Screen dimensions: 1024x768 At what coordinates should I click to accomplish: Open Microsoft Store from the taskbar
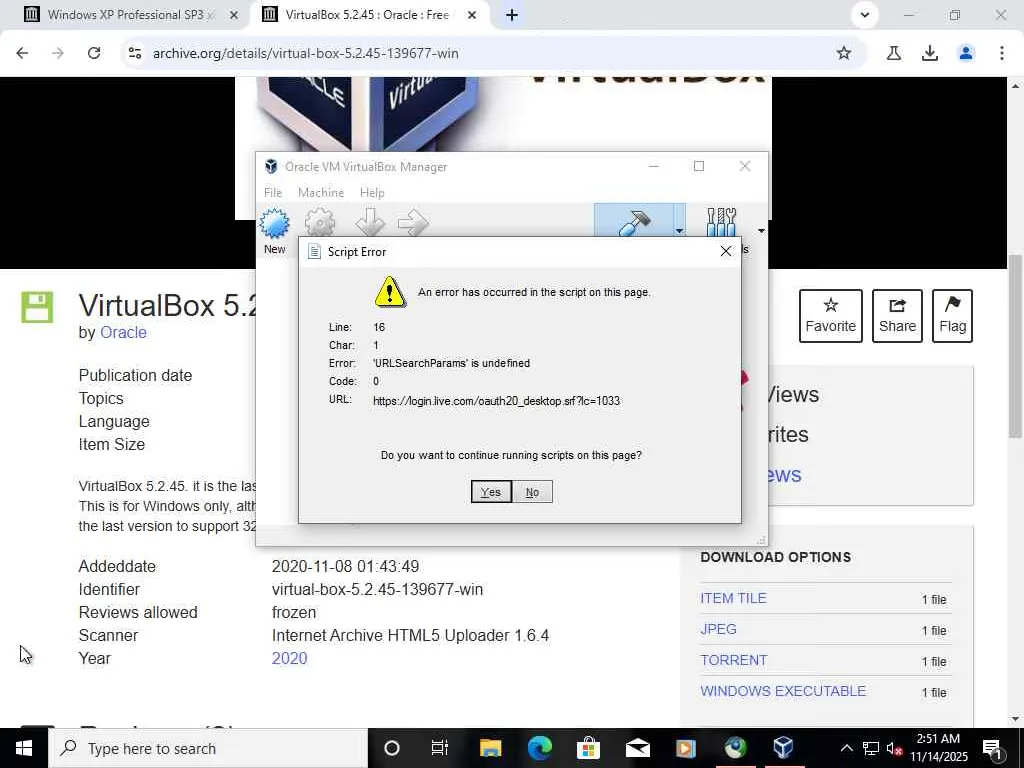tap(588, 748)
